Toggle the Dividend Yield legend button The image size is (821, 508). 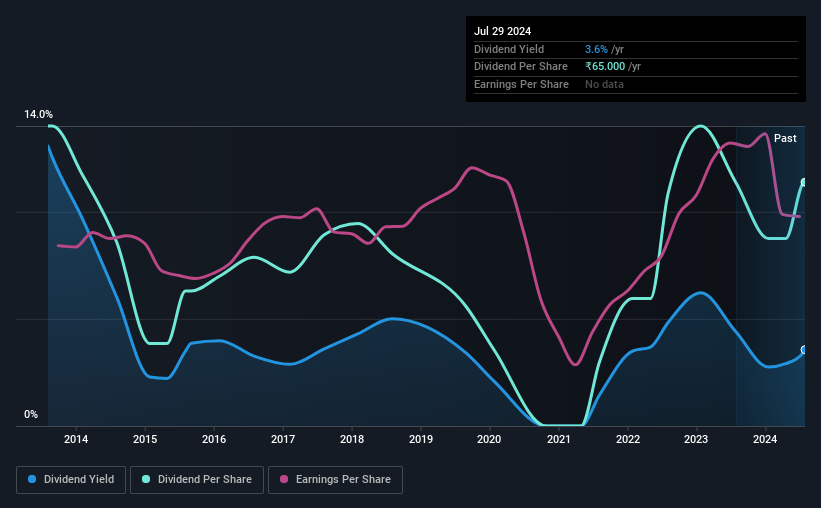(x=71, y=480)
